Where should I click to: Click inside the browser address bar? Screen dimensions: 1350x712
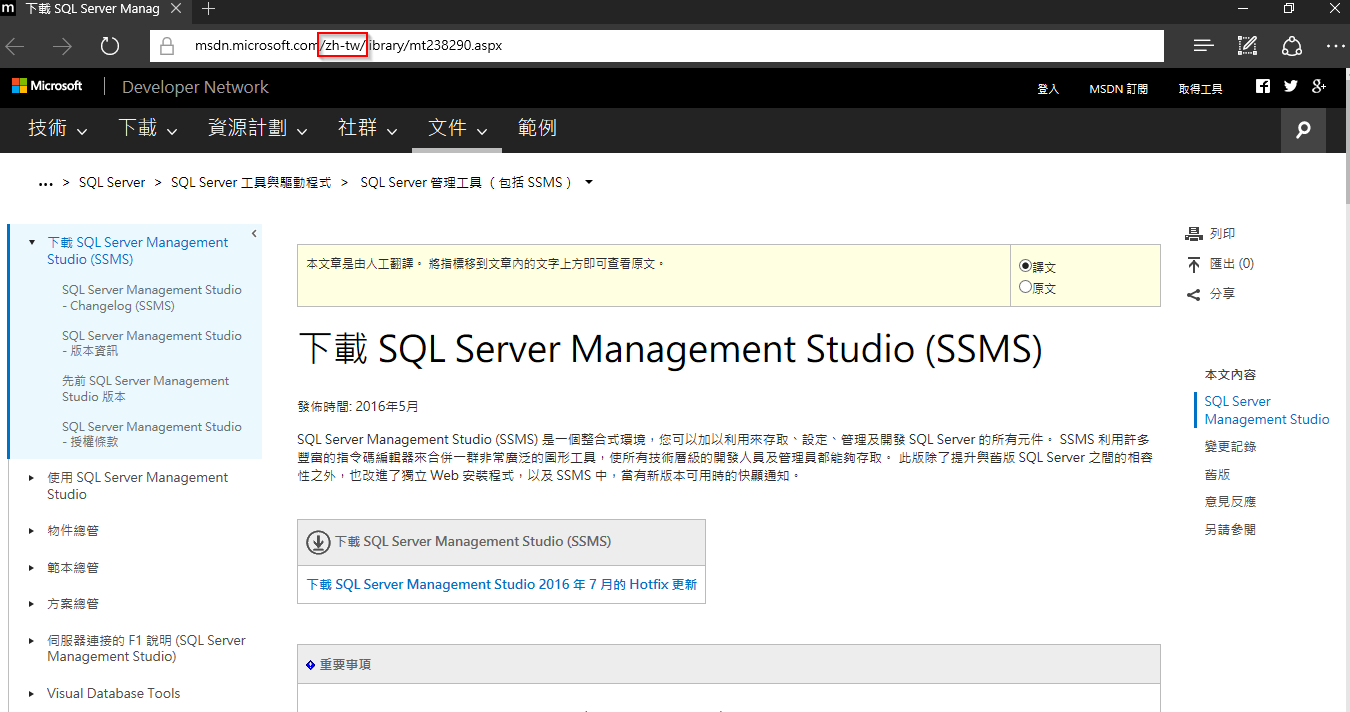600,45
